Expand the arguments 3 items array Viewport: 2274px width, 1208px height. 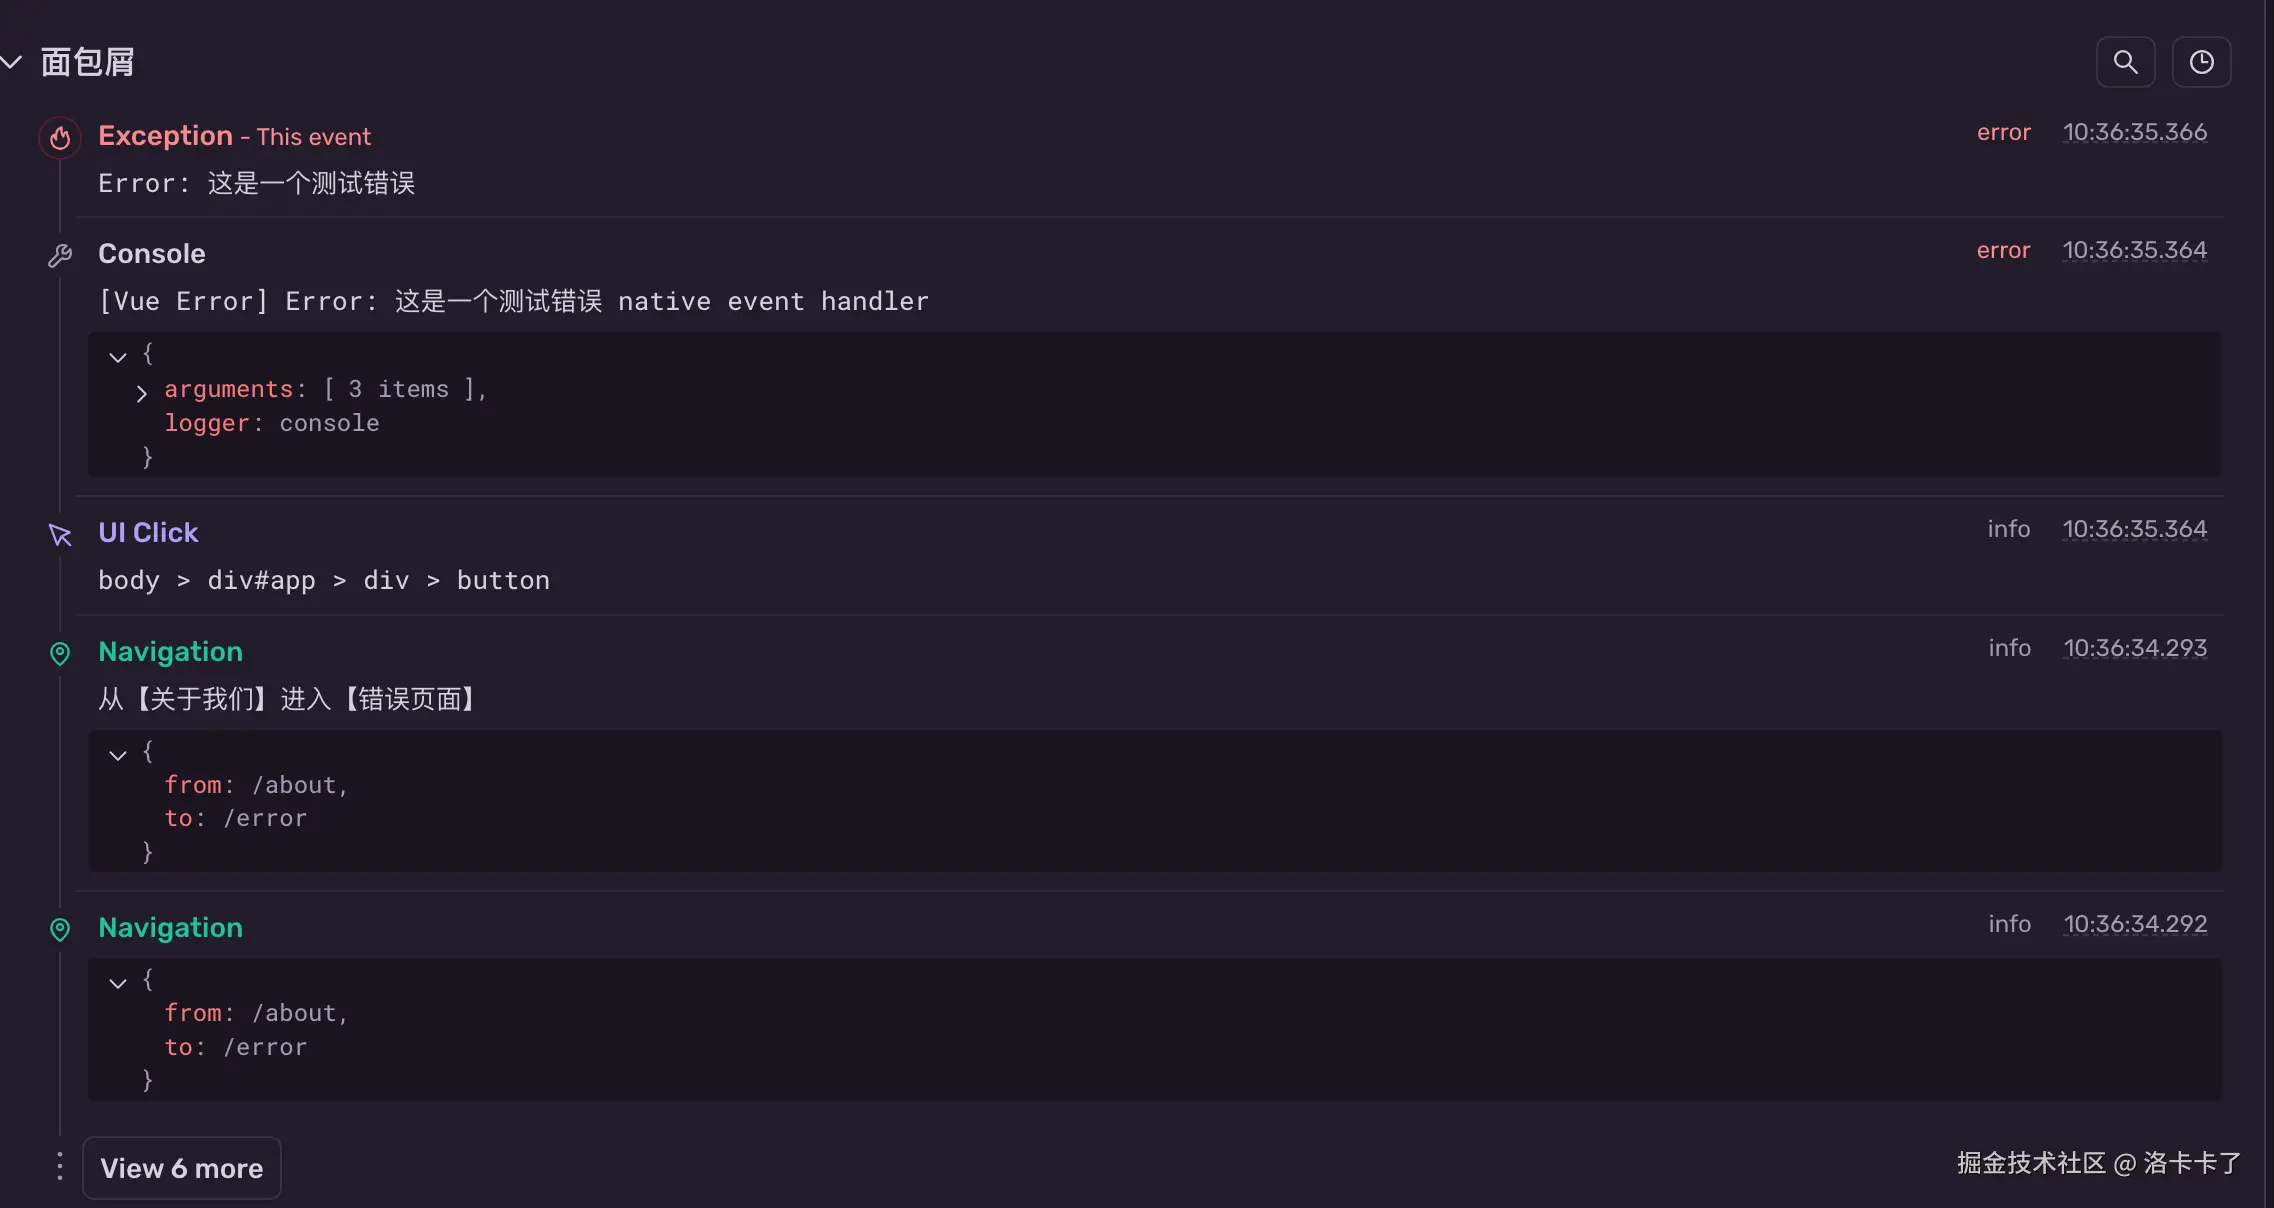coord(142,393)
